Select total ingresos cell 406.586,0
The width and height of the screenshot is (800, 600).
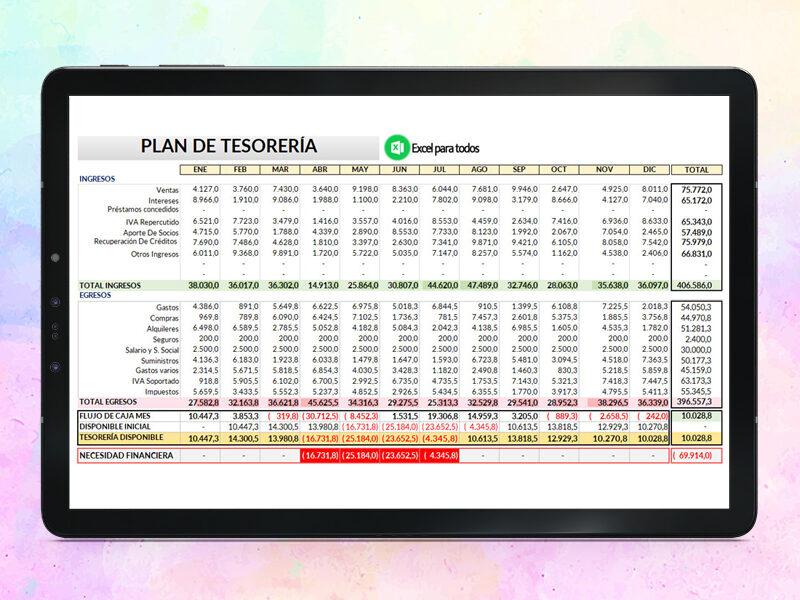pyautogui.click(x=694, y=285)
